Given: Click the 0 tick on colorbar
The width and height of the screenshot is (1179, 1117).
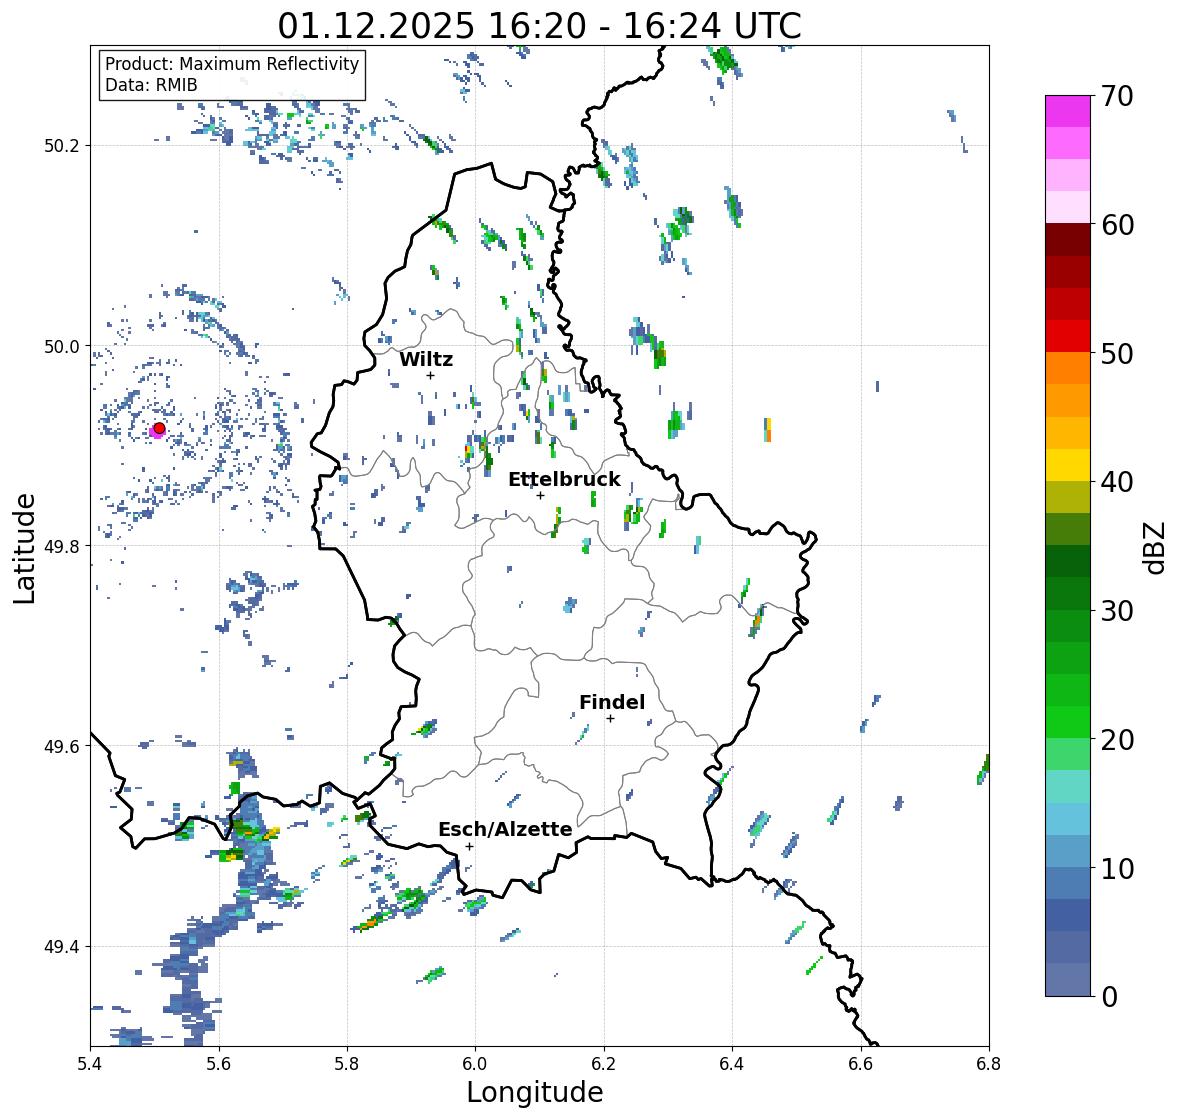Looking at the screenshot, I should click(1109, 997).
